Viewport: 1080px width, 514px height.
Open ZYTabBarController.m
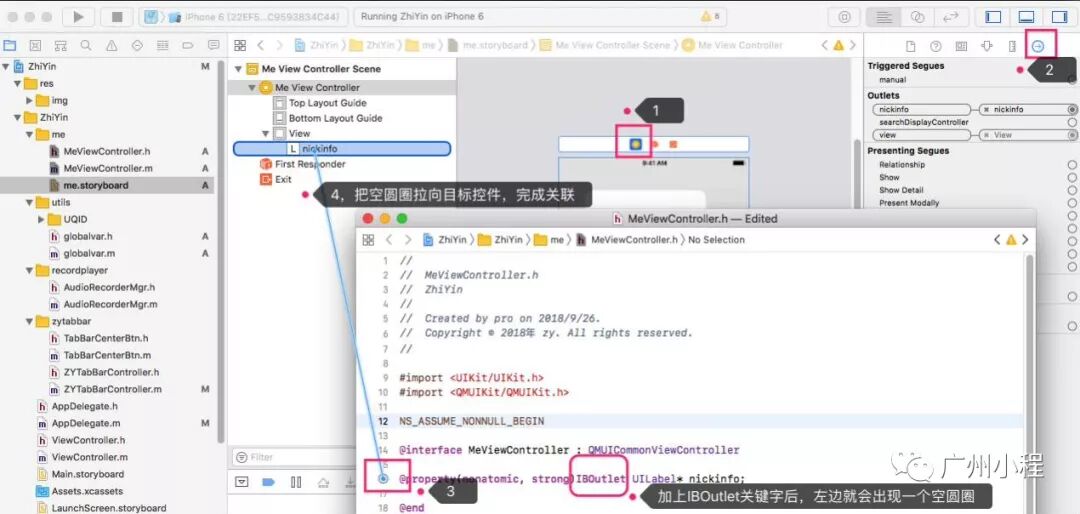pos(112,389)
